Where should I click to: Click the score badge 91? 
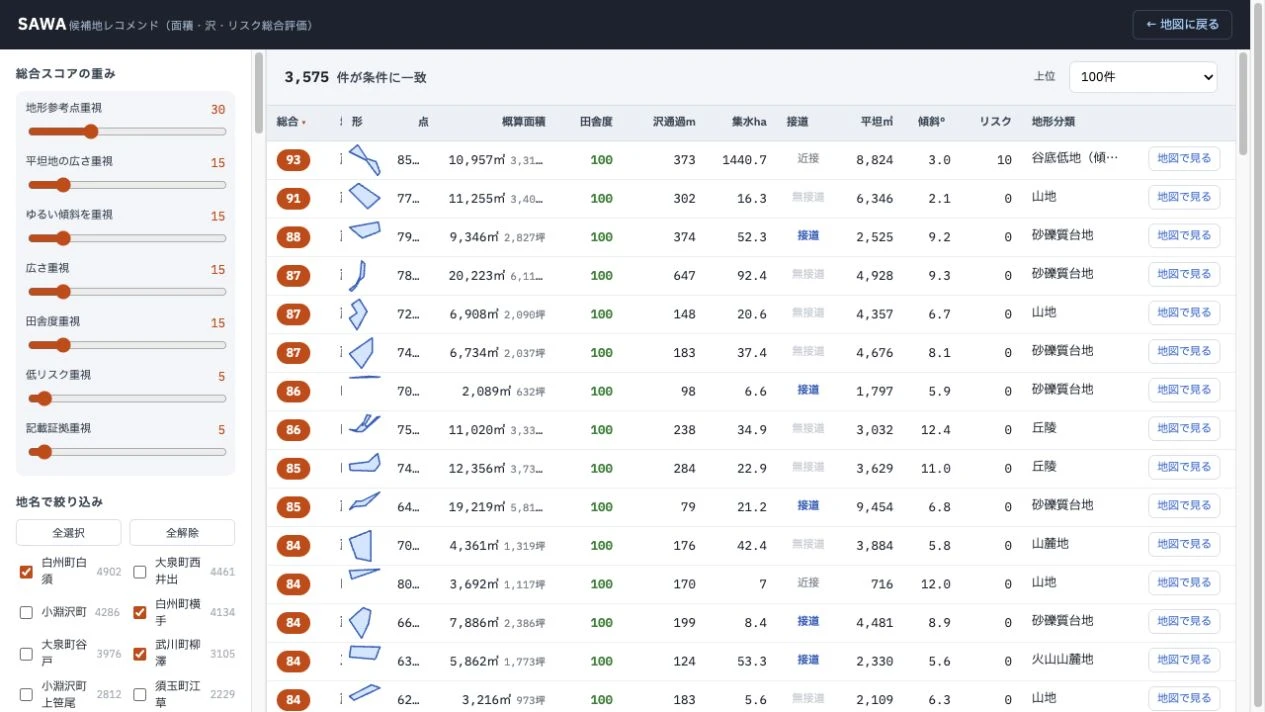[293, 199]
